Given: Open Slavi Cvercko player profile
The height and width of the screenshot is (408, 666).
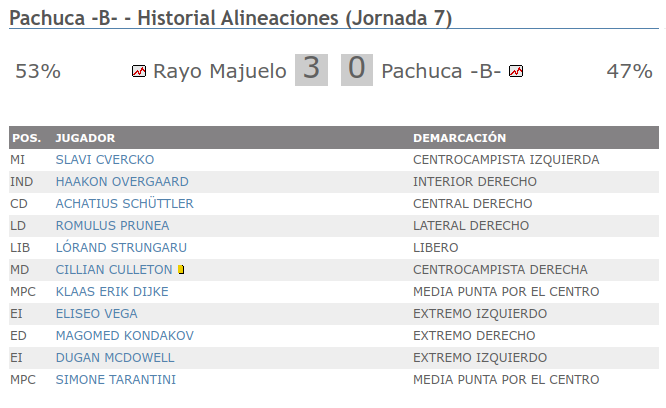Looking at the screenshot, I should point(105,160).
